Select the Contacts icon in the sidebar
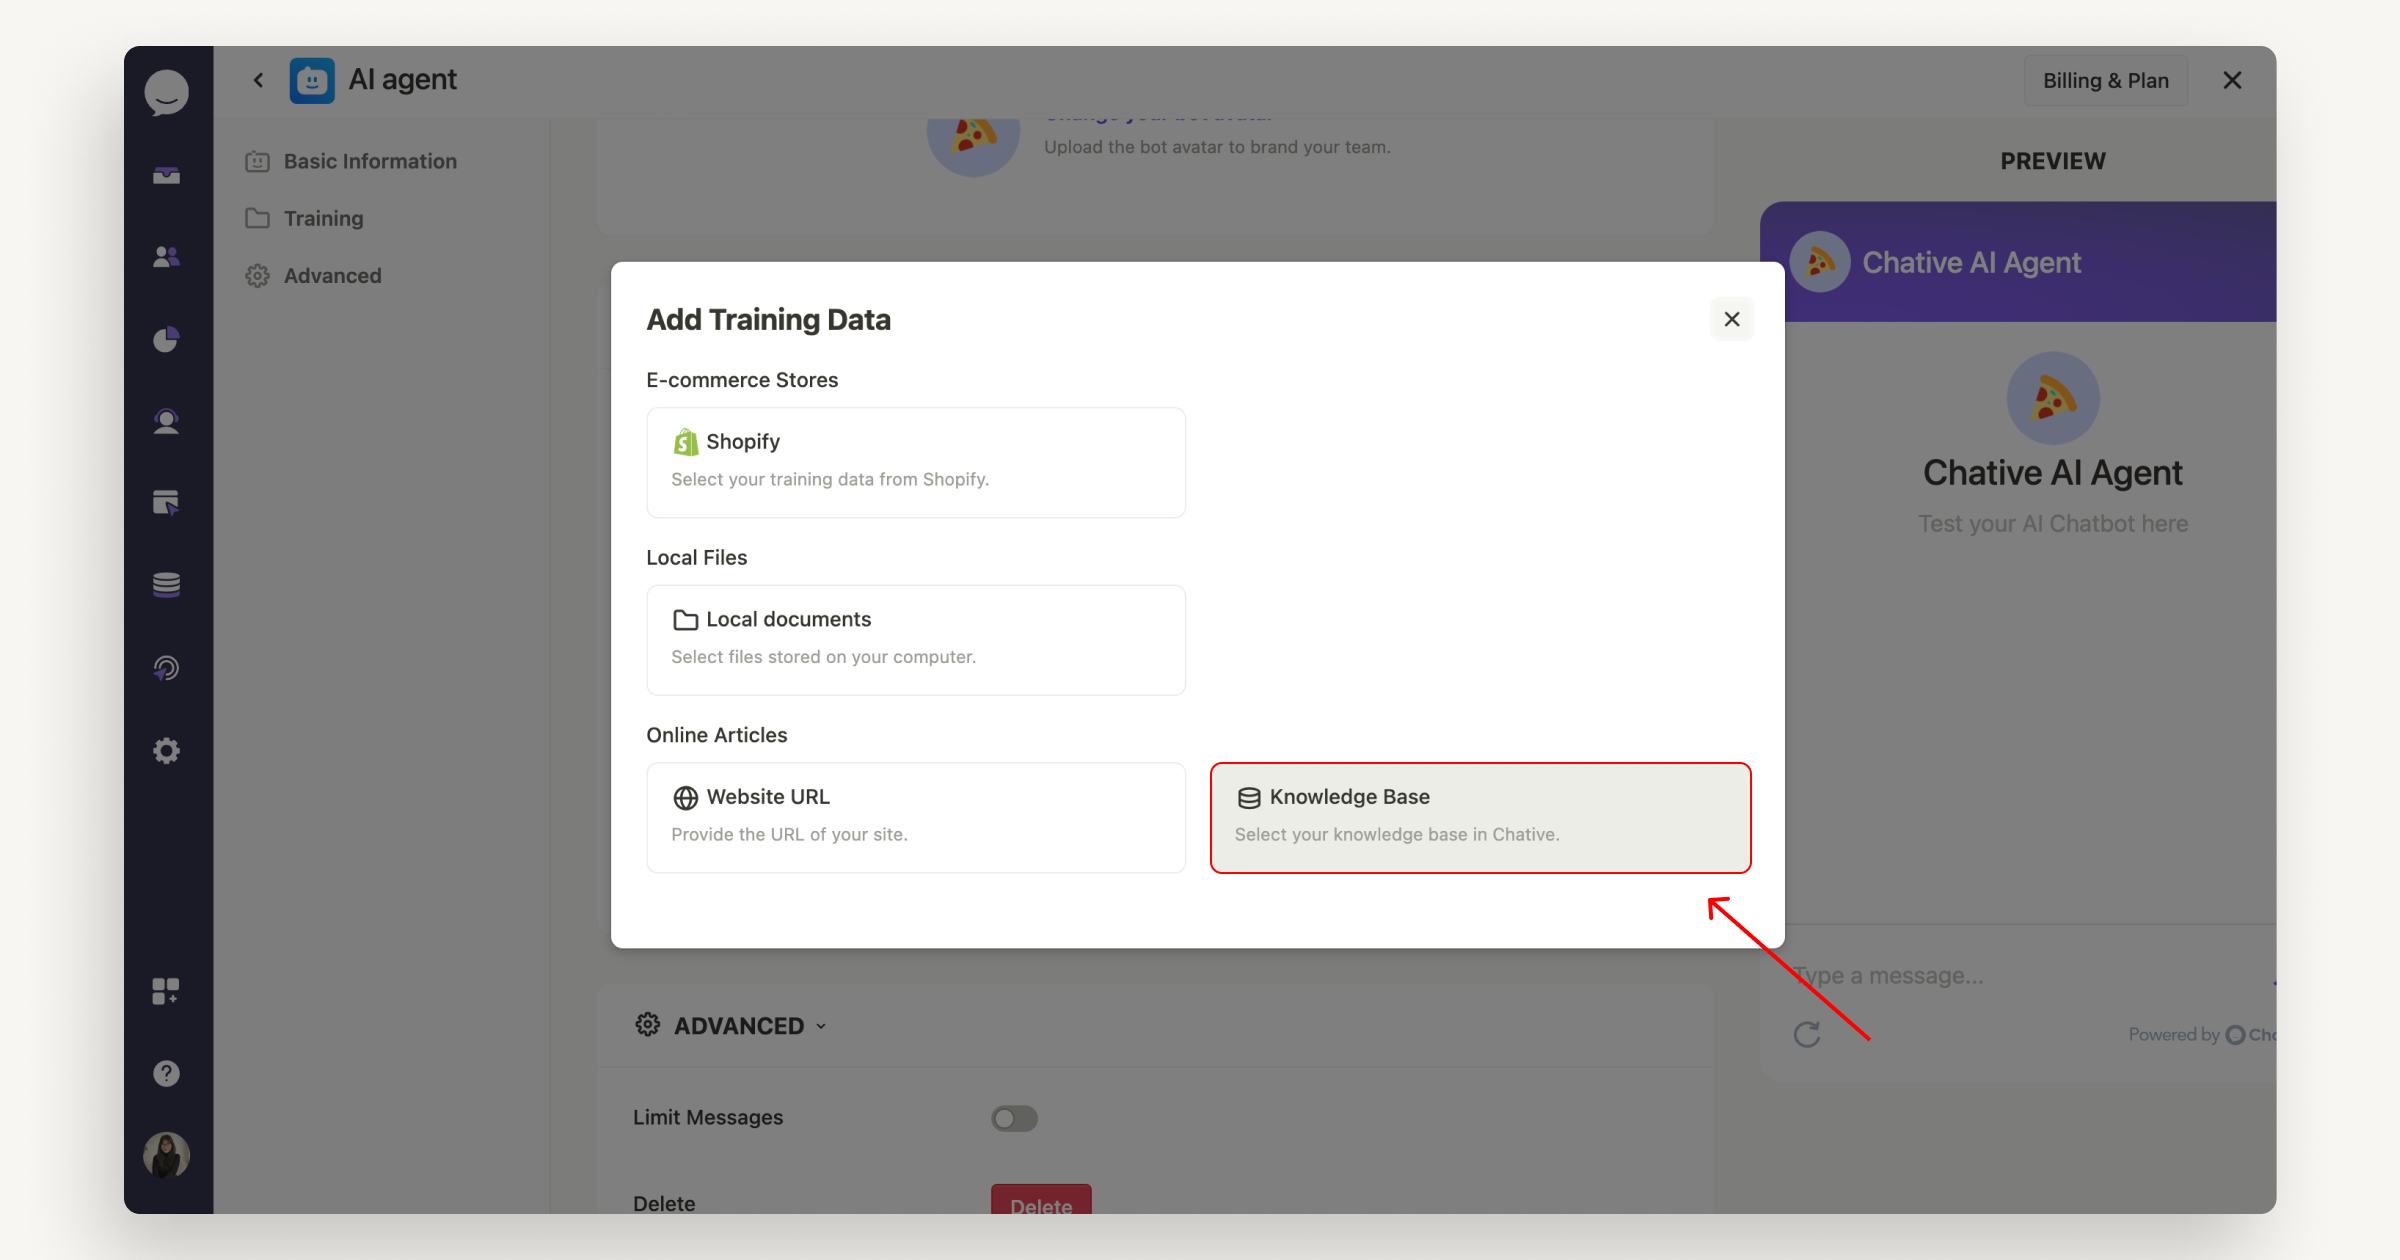Screen dimensions: 2400x1260 (x=166, y=257)
